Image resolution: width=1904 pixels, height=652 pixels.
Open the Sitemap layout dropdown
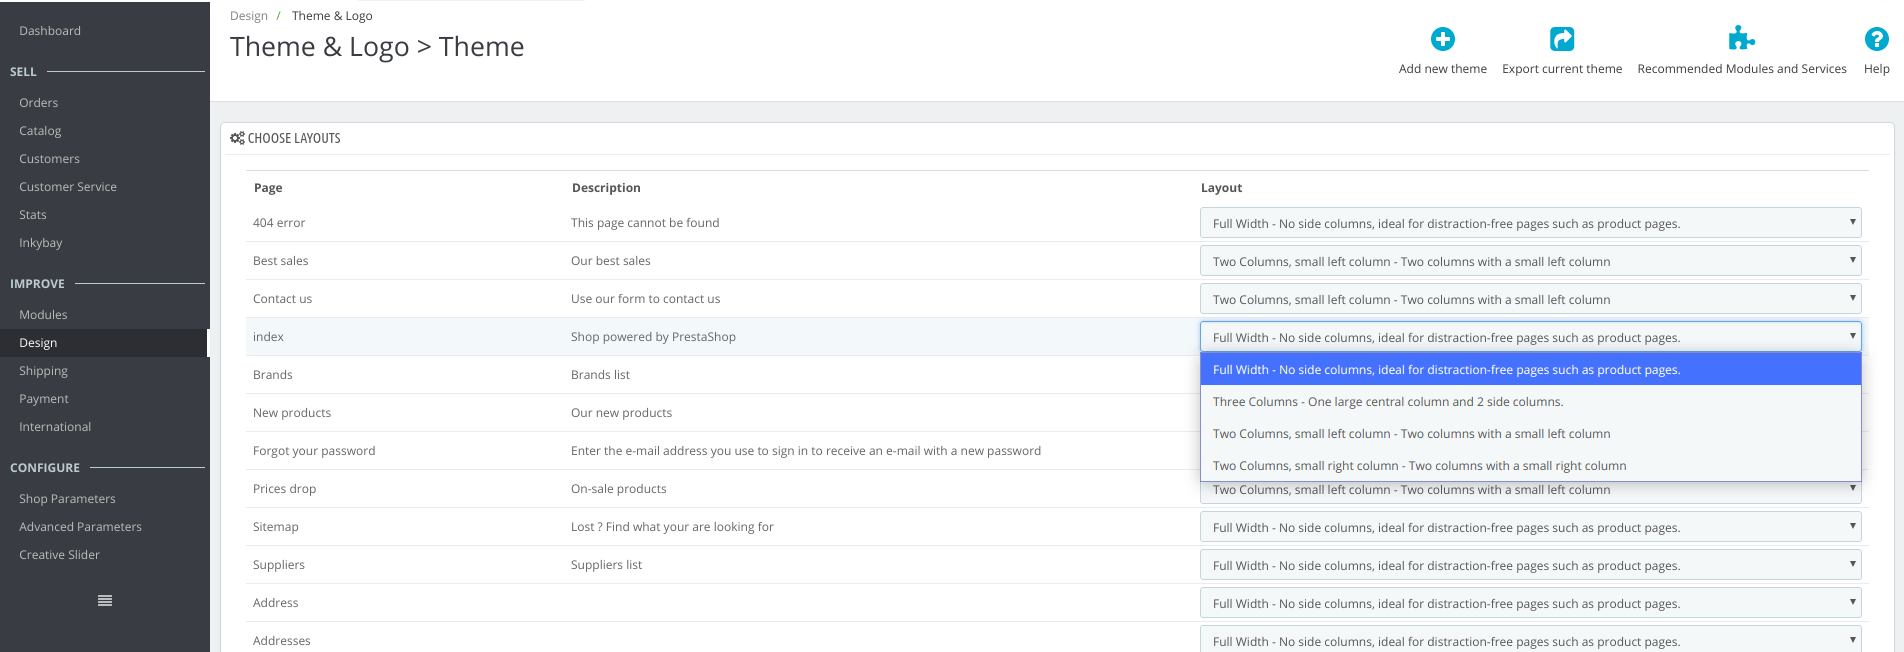pos(1529,527)
